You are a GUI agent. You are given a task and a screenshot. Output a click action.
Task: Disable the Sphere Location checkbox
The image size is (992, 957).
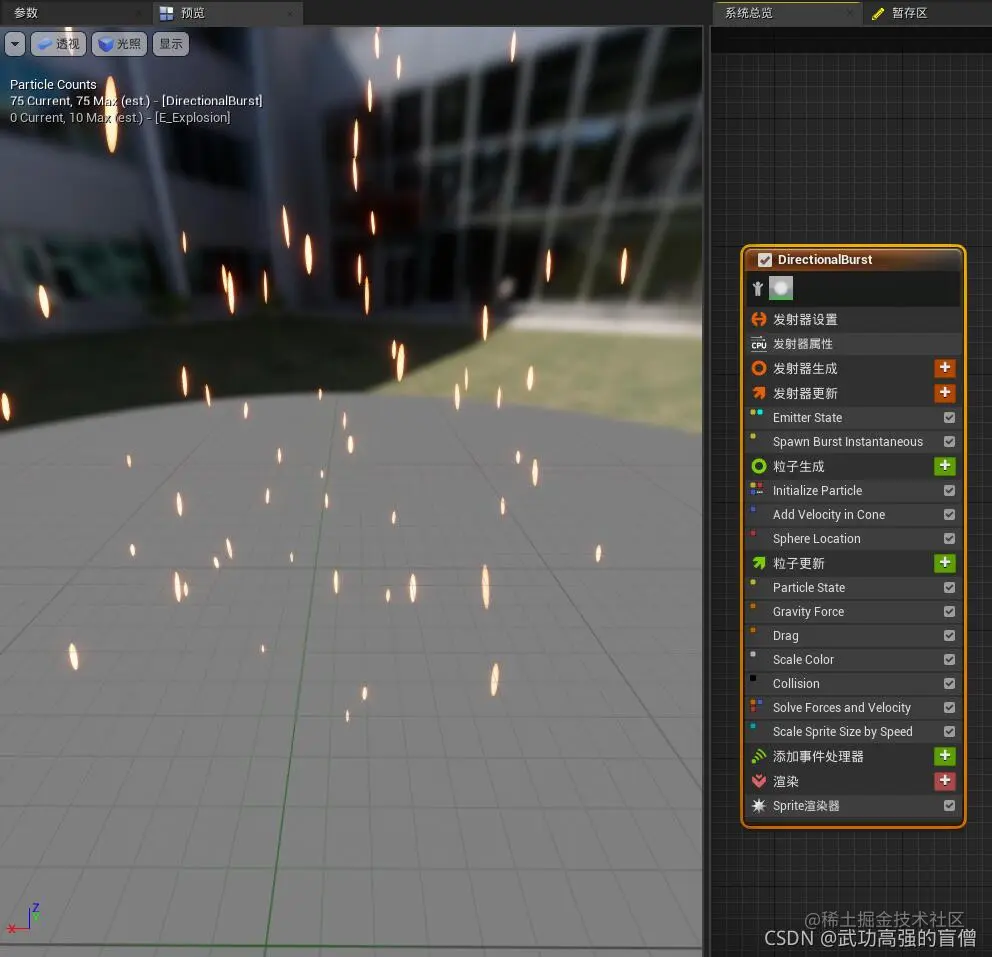pyautogui.click(x=949, y=538)
